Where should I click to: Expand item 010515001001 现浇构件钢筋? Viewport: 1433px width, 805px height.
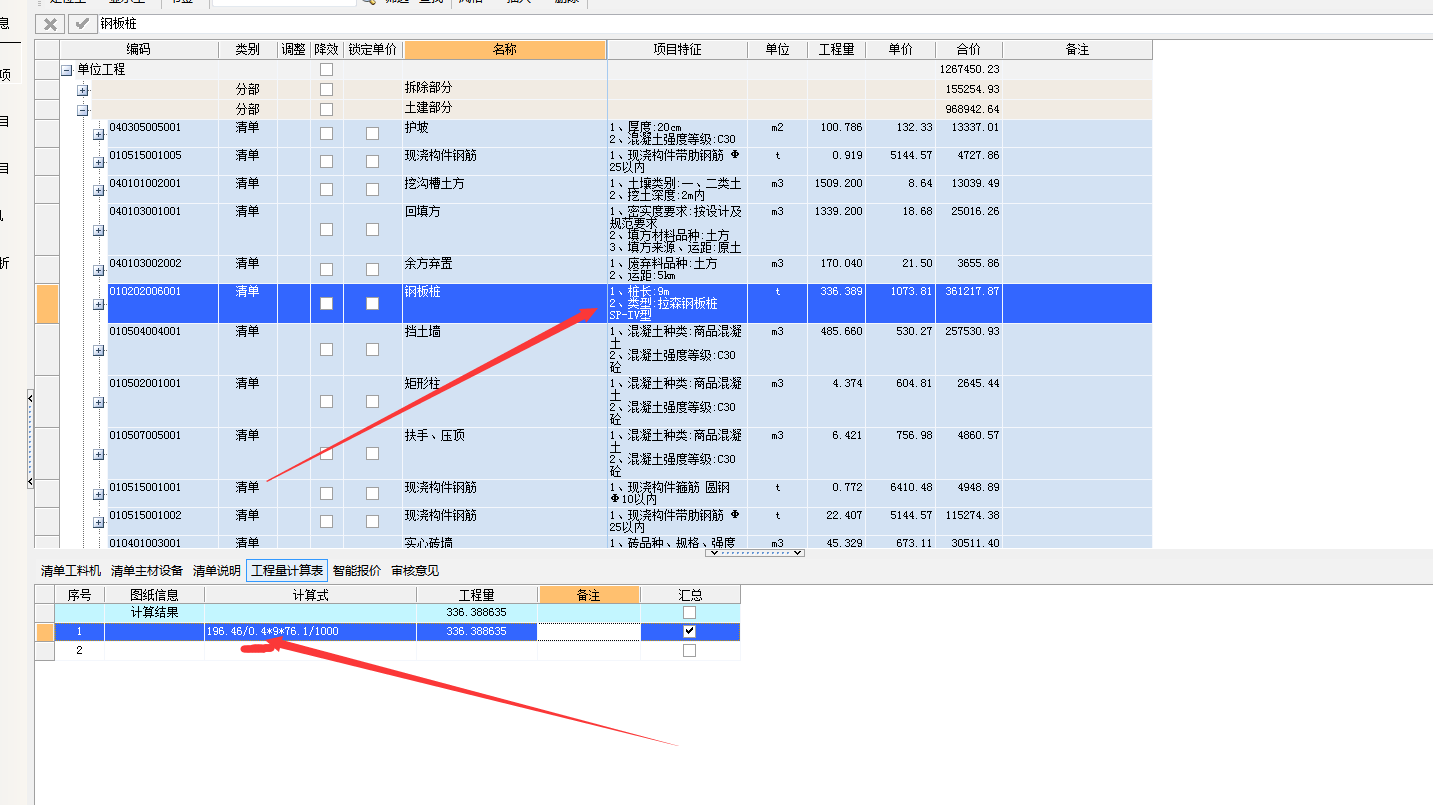tap(99, 494)
